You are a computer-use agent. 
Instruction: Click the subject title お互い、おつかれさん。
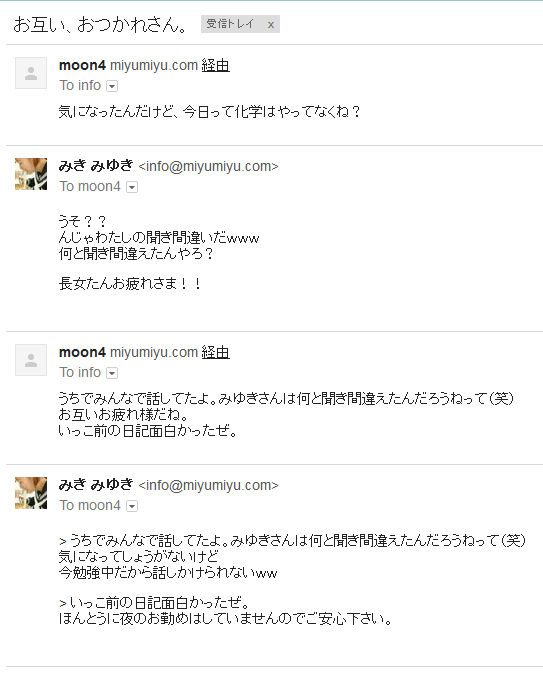(x=100, y=25)
